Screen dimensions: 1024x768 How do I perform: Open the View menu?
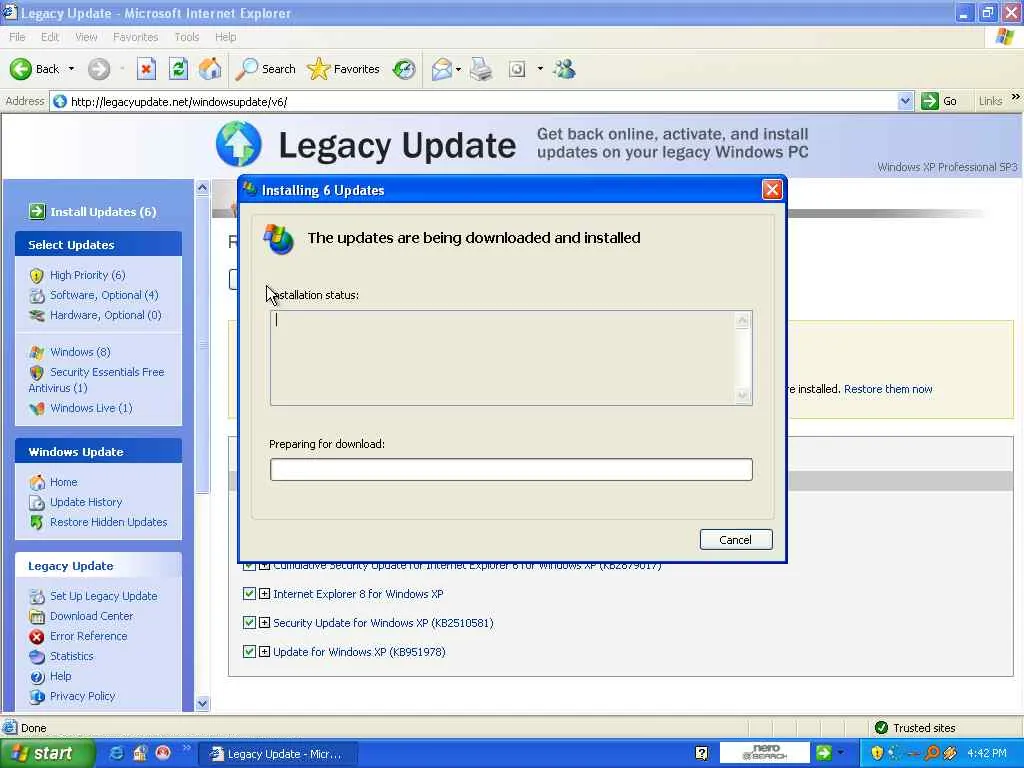coord(86,37)
